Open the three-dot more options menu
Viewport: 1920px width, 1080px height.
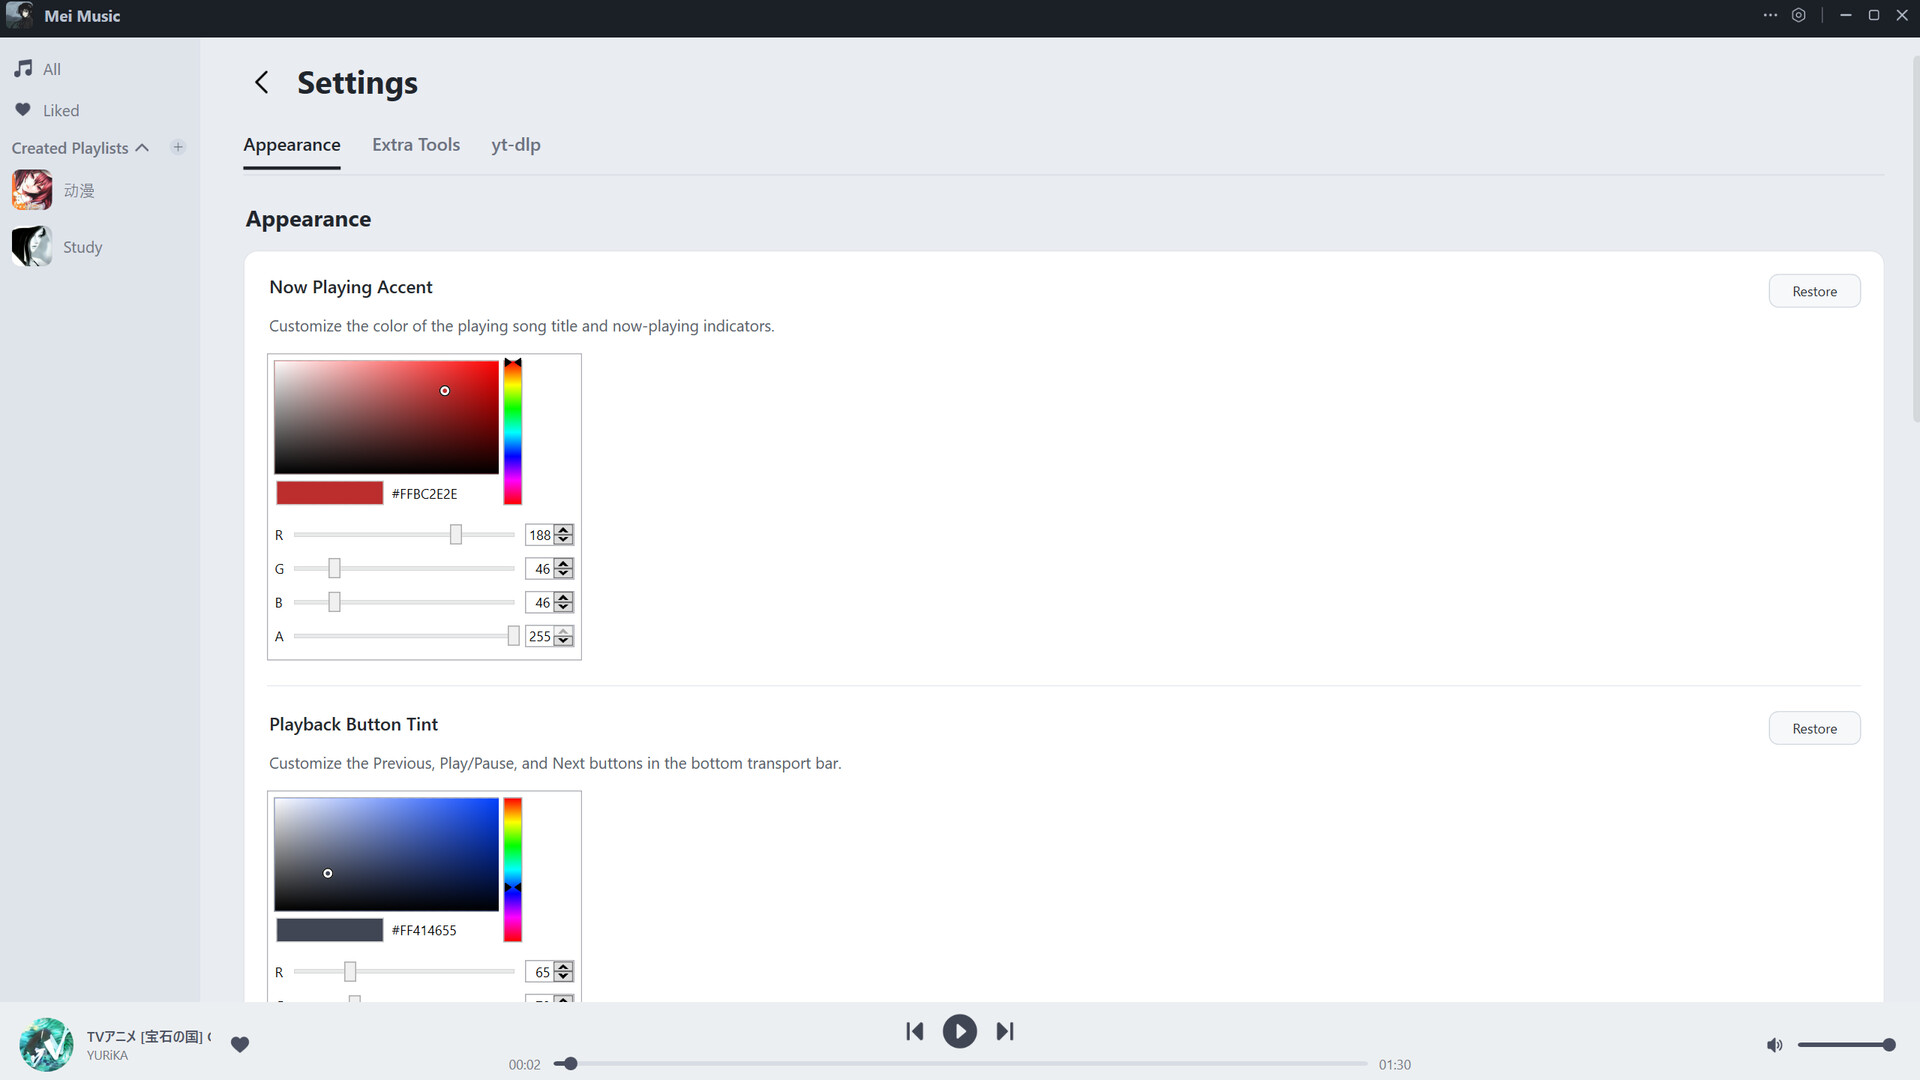coord(1770,15)
